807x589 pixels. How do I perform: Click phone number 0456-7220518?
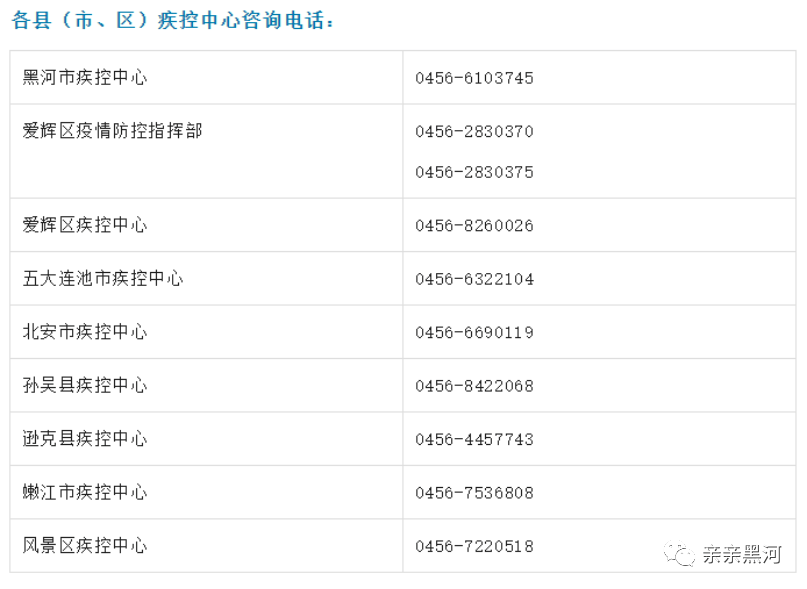(474, 547)
